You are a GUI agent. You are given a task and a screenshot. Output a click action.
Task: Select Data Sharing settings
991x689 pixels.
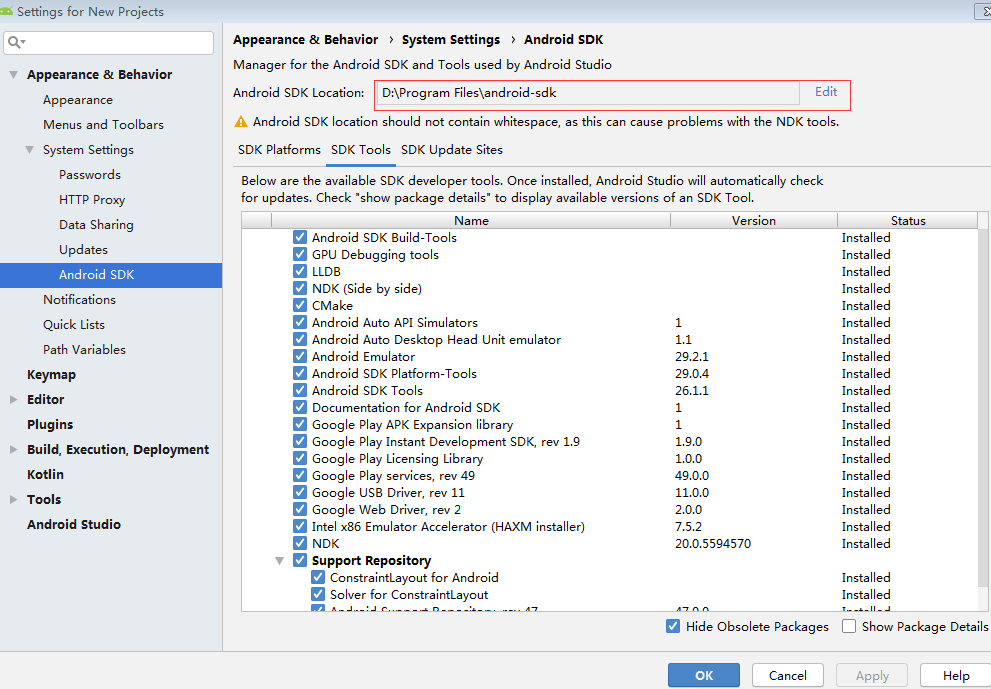coord(96,224)
